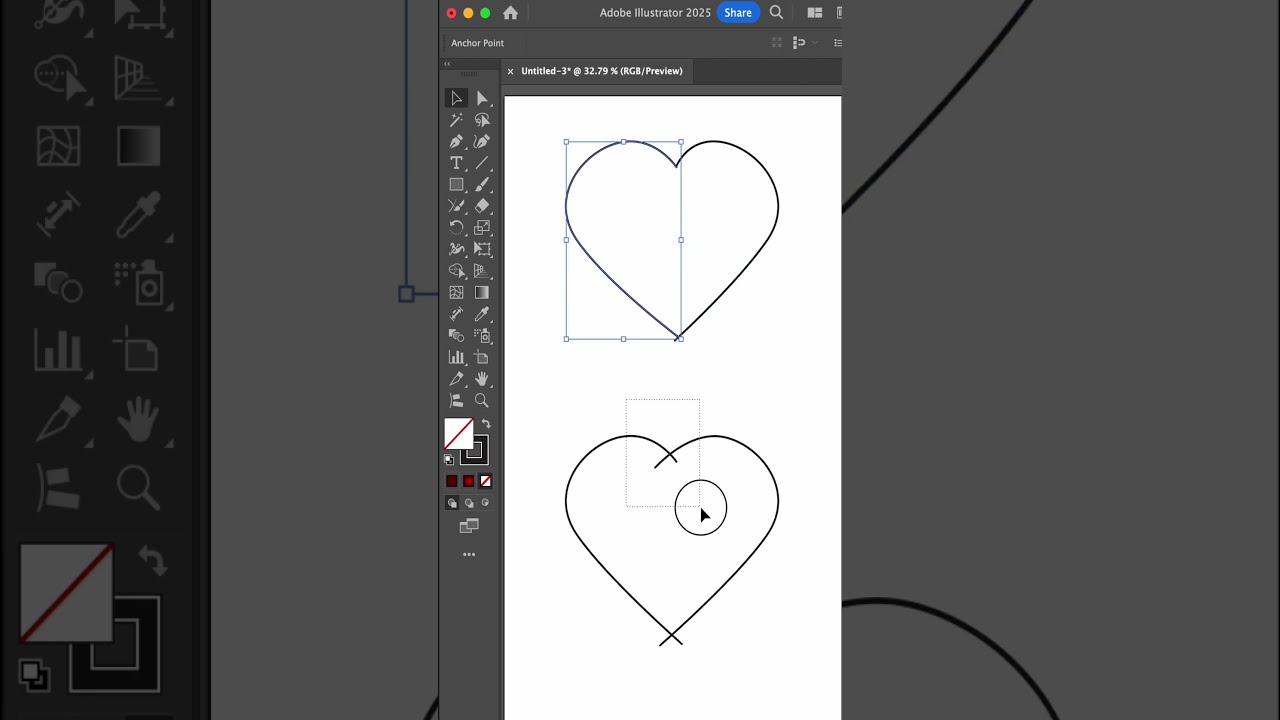Pick the Scale tool
This screenshot has width=1280, height=720.
click(482, 227)
